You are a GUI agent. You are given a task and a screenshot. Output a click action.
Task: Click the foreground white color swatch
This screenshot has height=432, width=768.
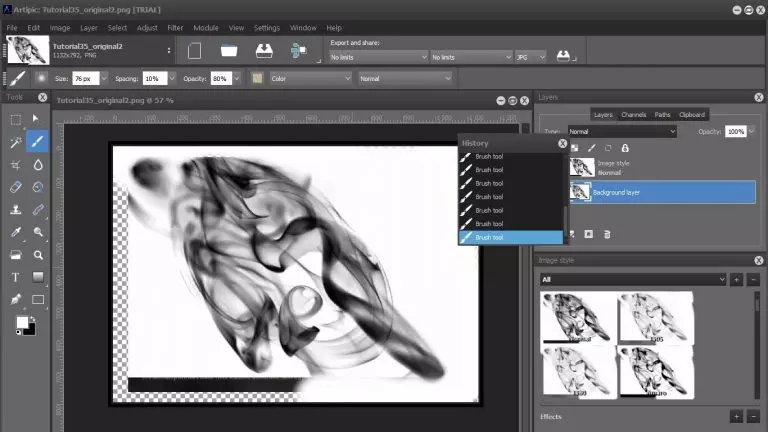point(21,322)
